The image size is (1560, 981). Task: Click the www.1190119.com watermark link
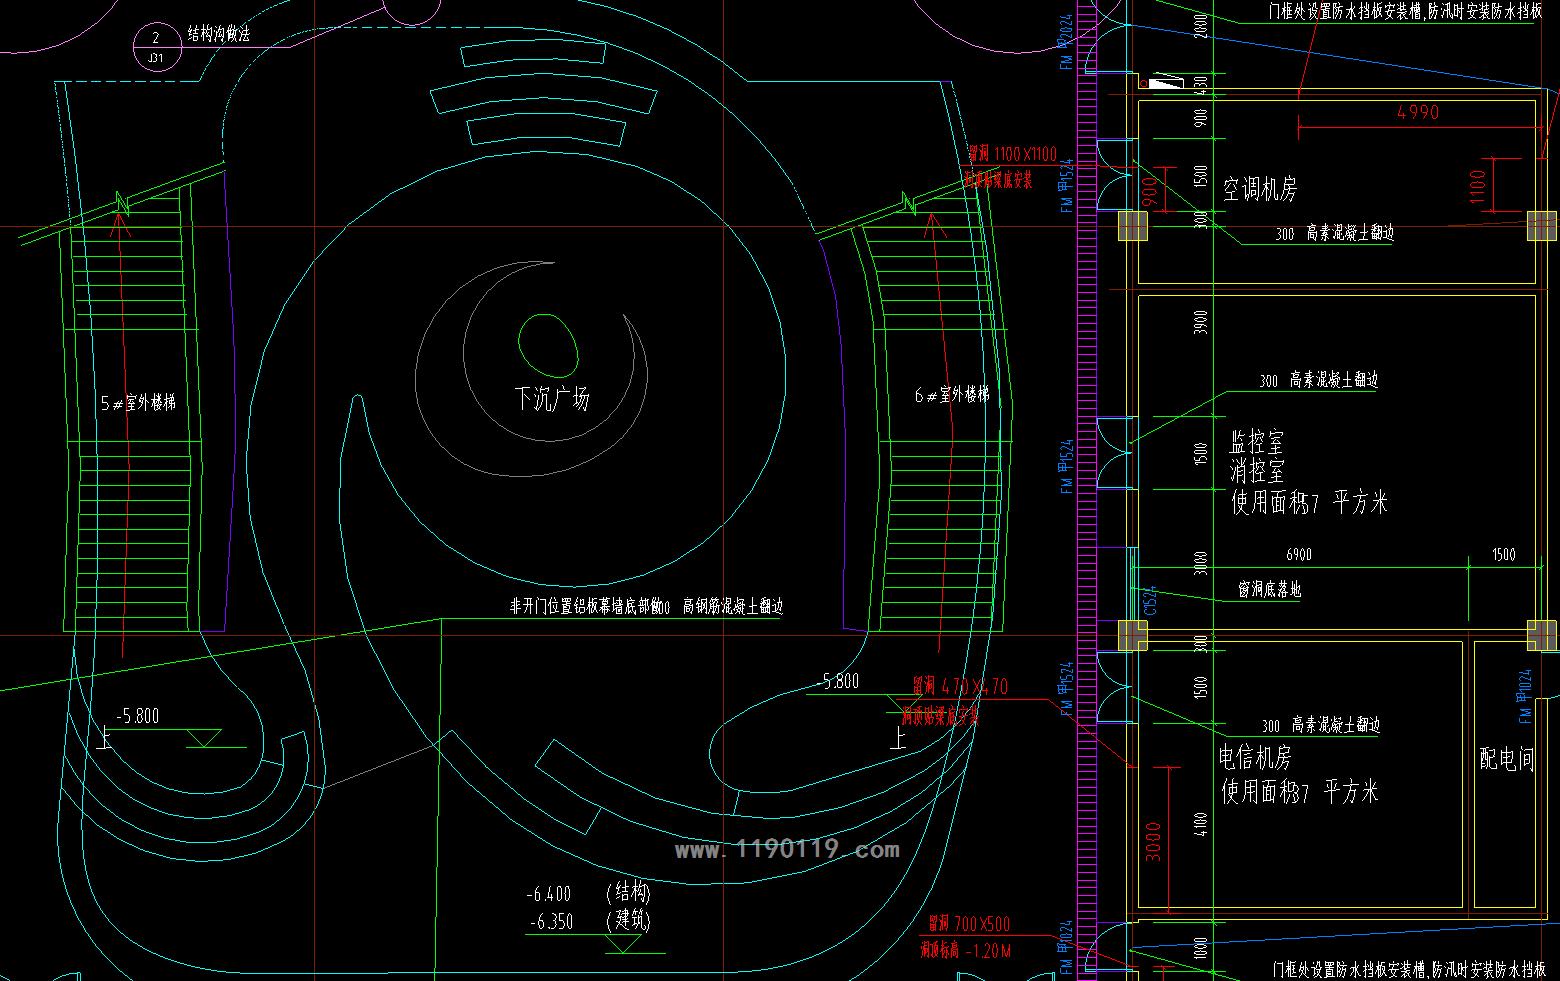(x=787, y=851)
